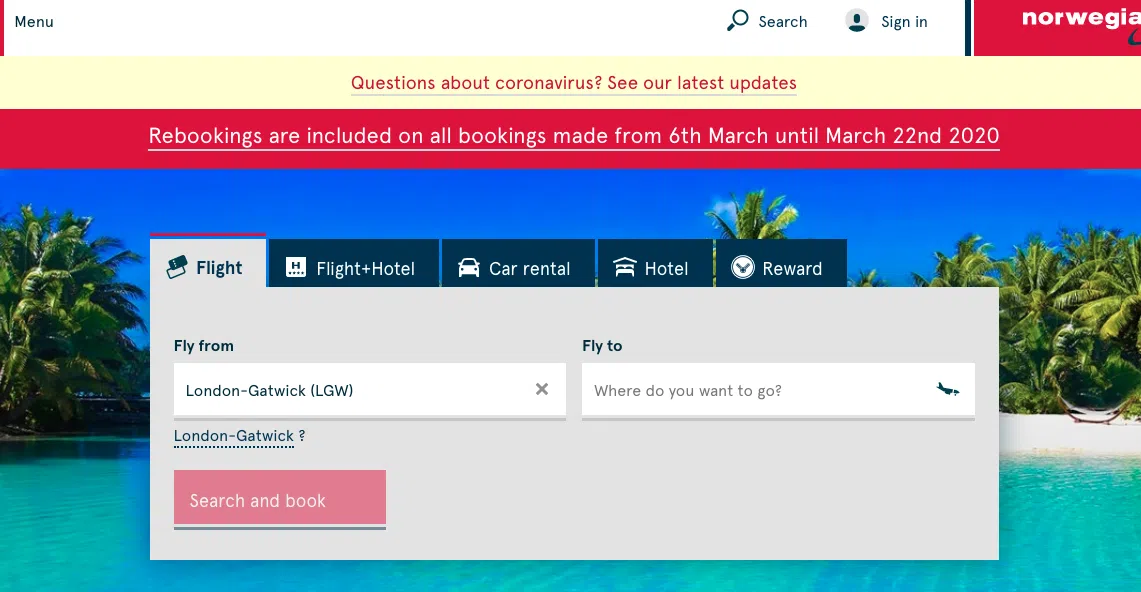
Task: Click the Flight+Hotel building icon
Action: coord(295,268)
